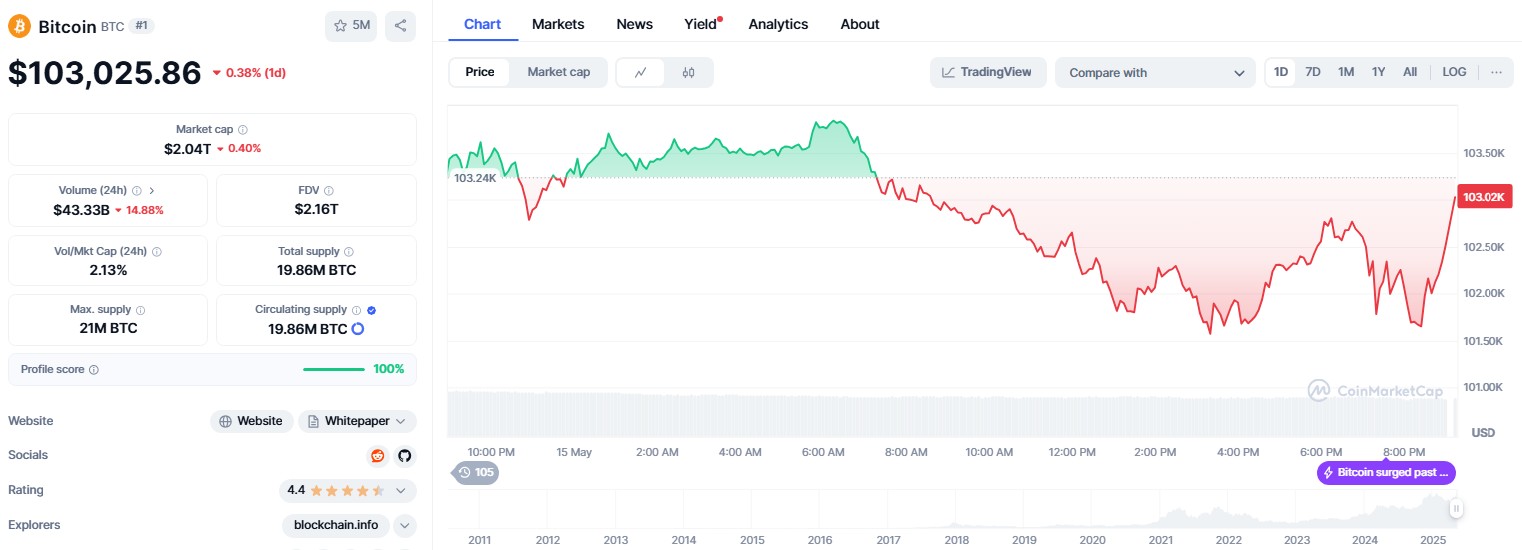
Task: Open the Reddit social icon
Action: [378, 456]
